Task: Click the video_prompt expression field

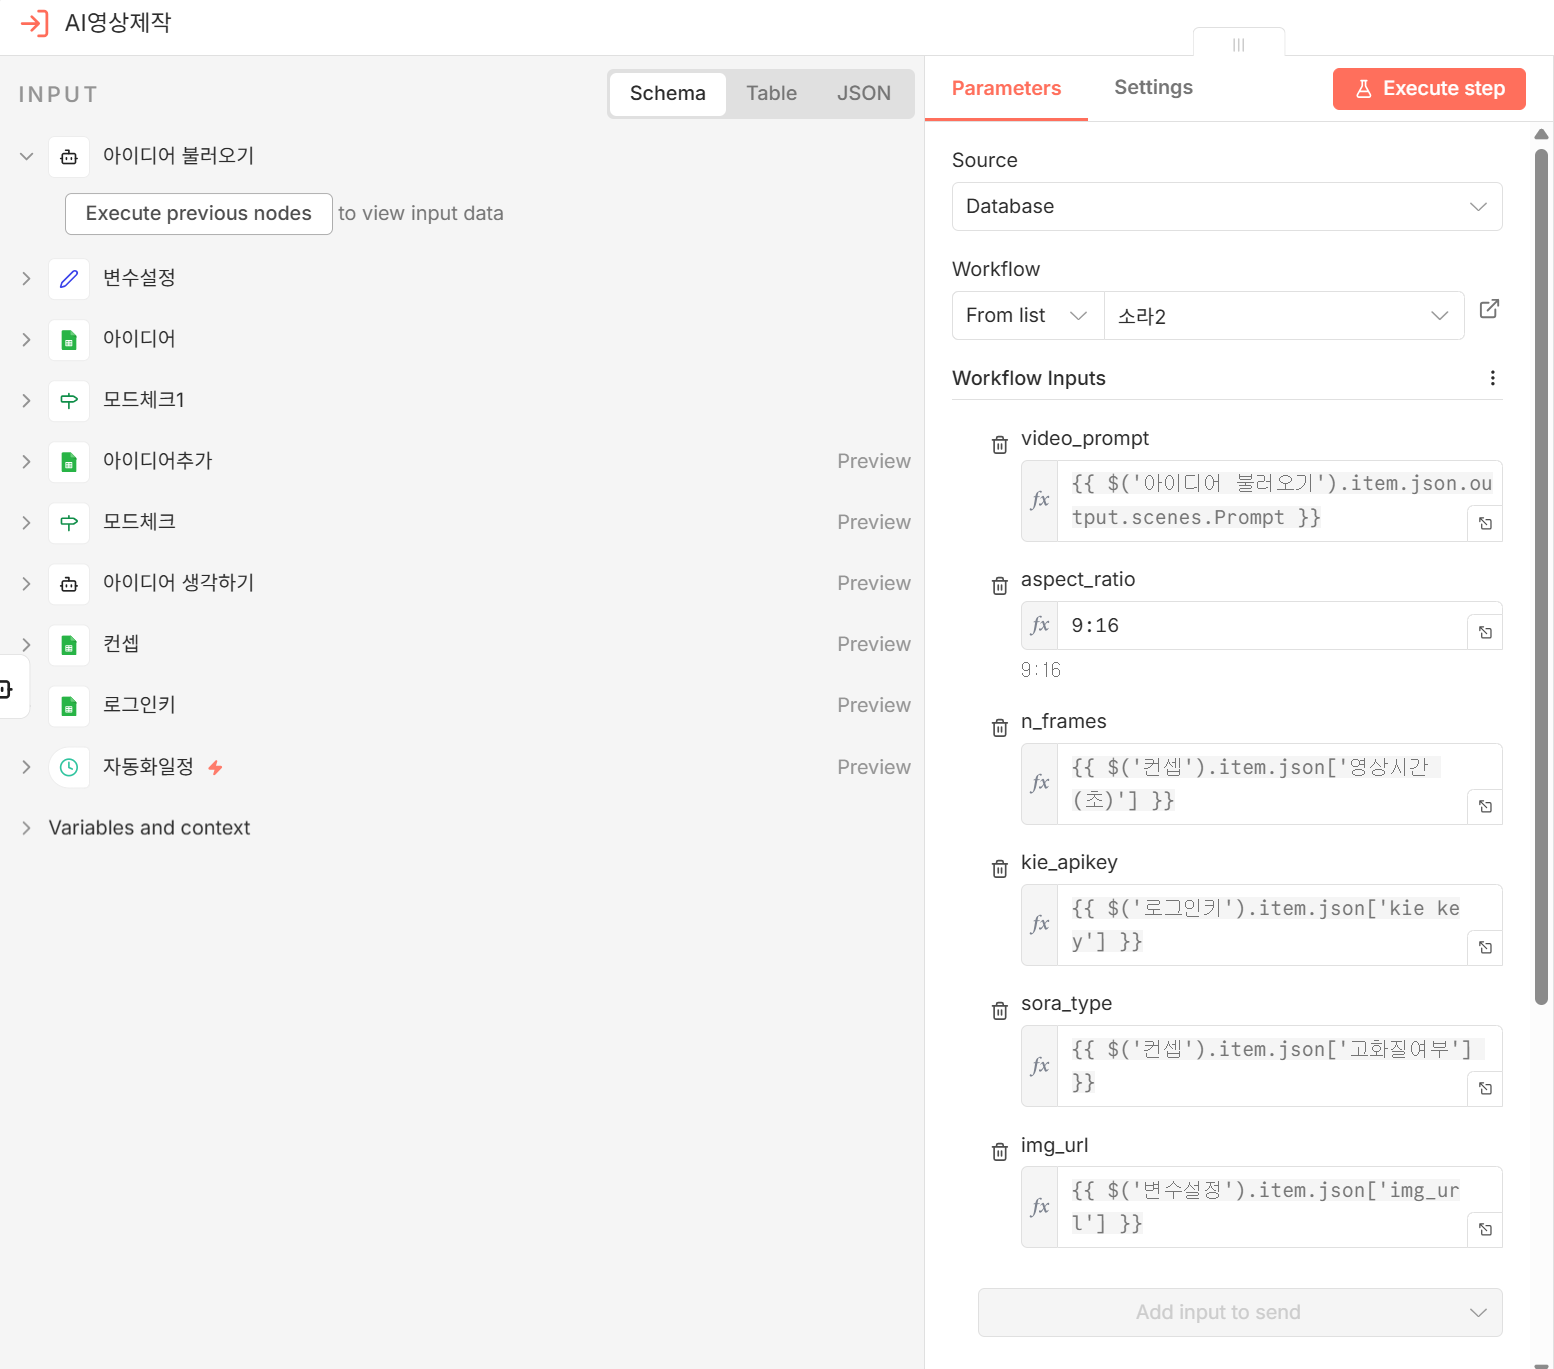Action: point(1262,501)
